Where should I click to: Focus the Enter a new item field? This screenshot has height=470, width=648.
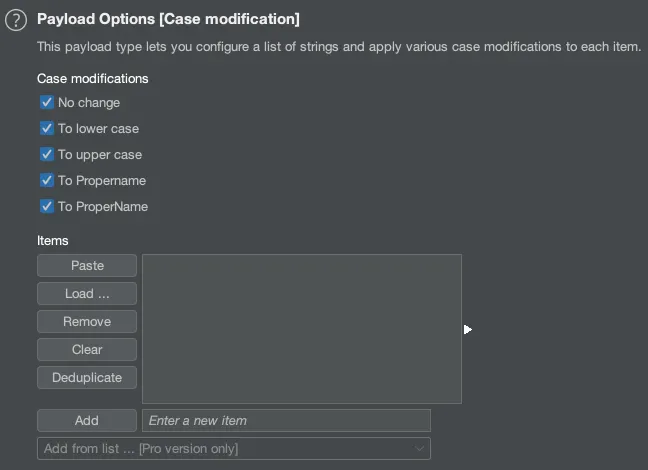pos(286,421)
